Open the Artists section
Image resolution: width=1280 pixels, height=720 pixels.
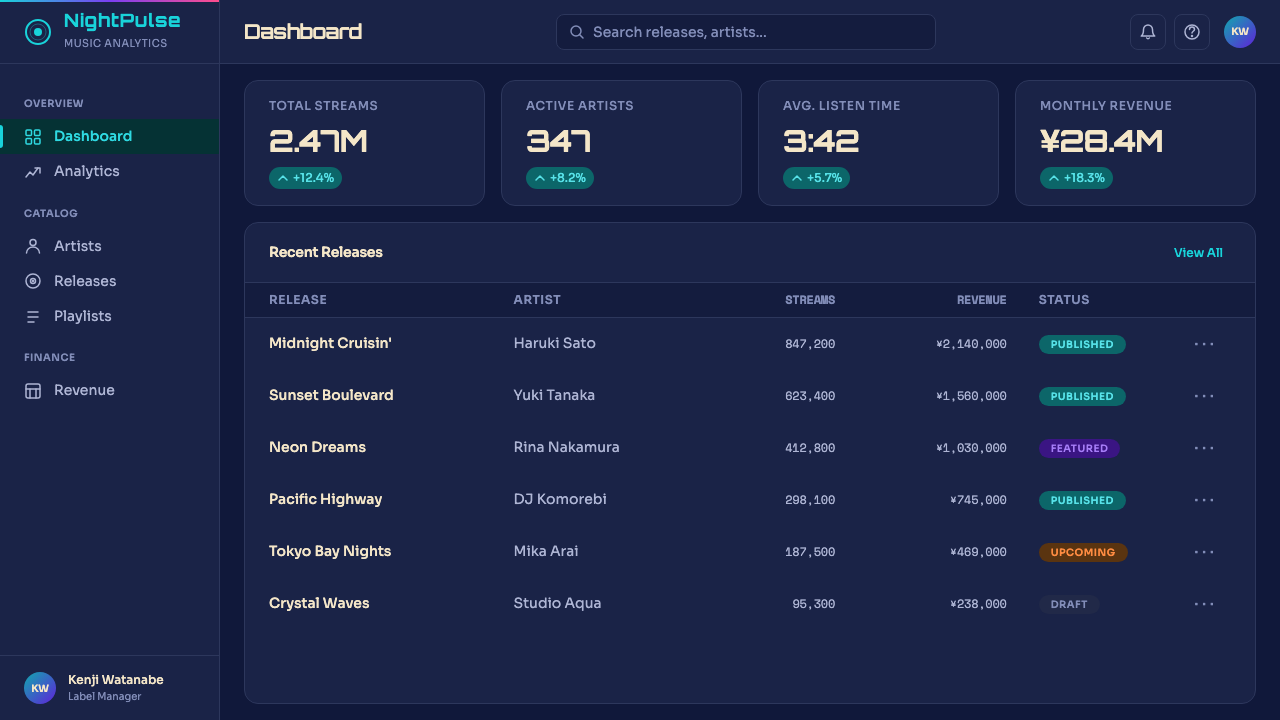(110, 246)
